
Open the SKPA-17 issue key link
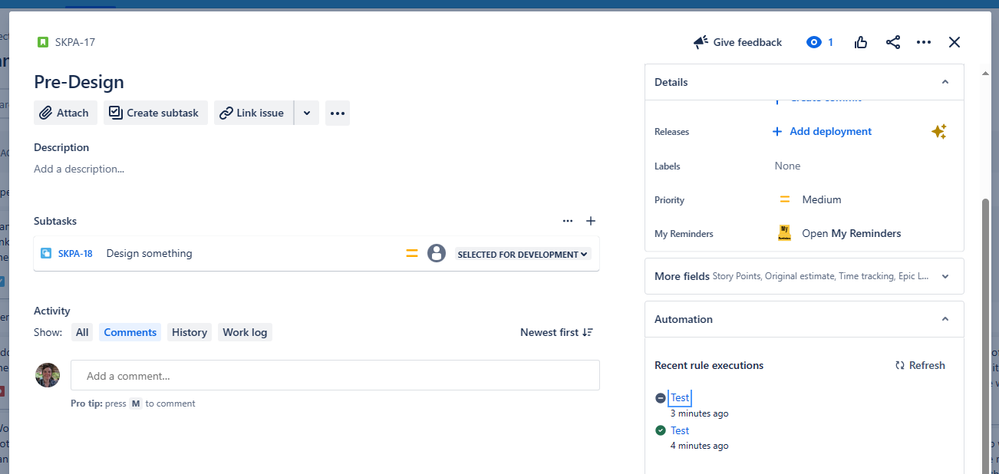coord(75,43)
